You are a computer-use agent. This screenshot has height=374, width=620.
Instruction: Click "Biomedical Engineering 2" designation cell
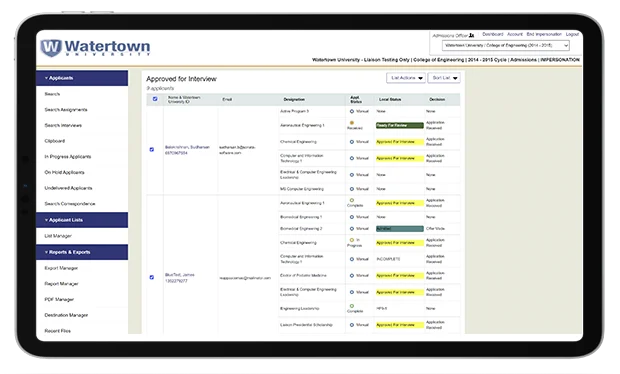(x=301, y=229)
